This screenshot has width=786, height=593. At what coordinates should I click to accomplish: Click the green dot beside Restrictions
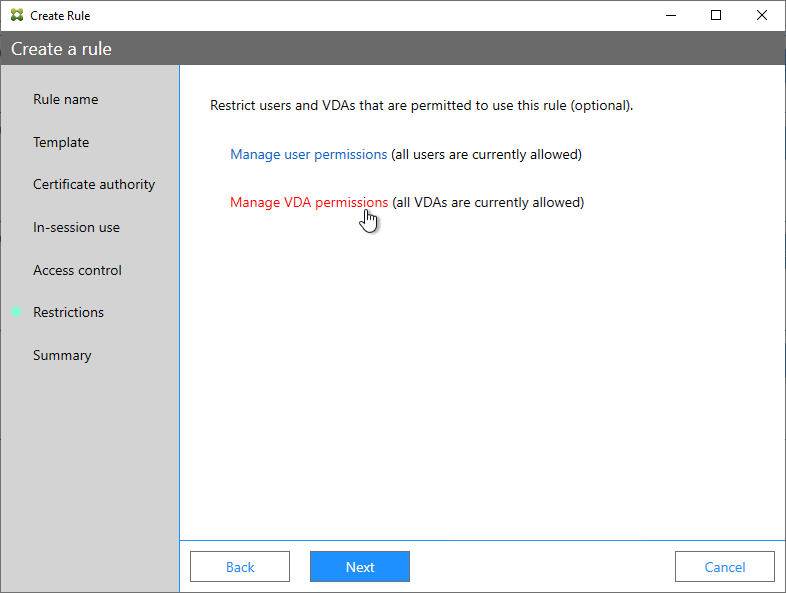tap(16, 312)
